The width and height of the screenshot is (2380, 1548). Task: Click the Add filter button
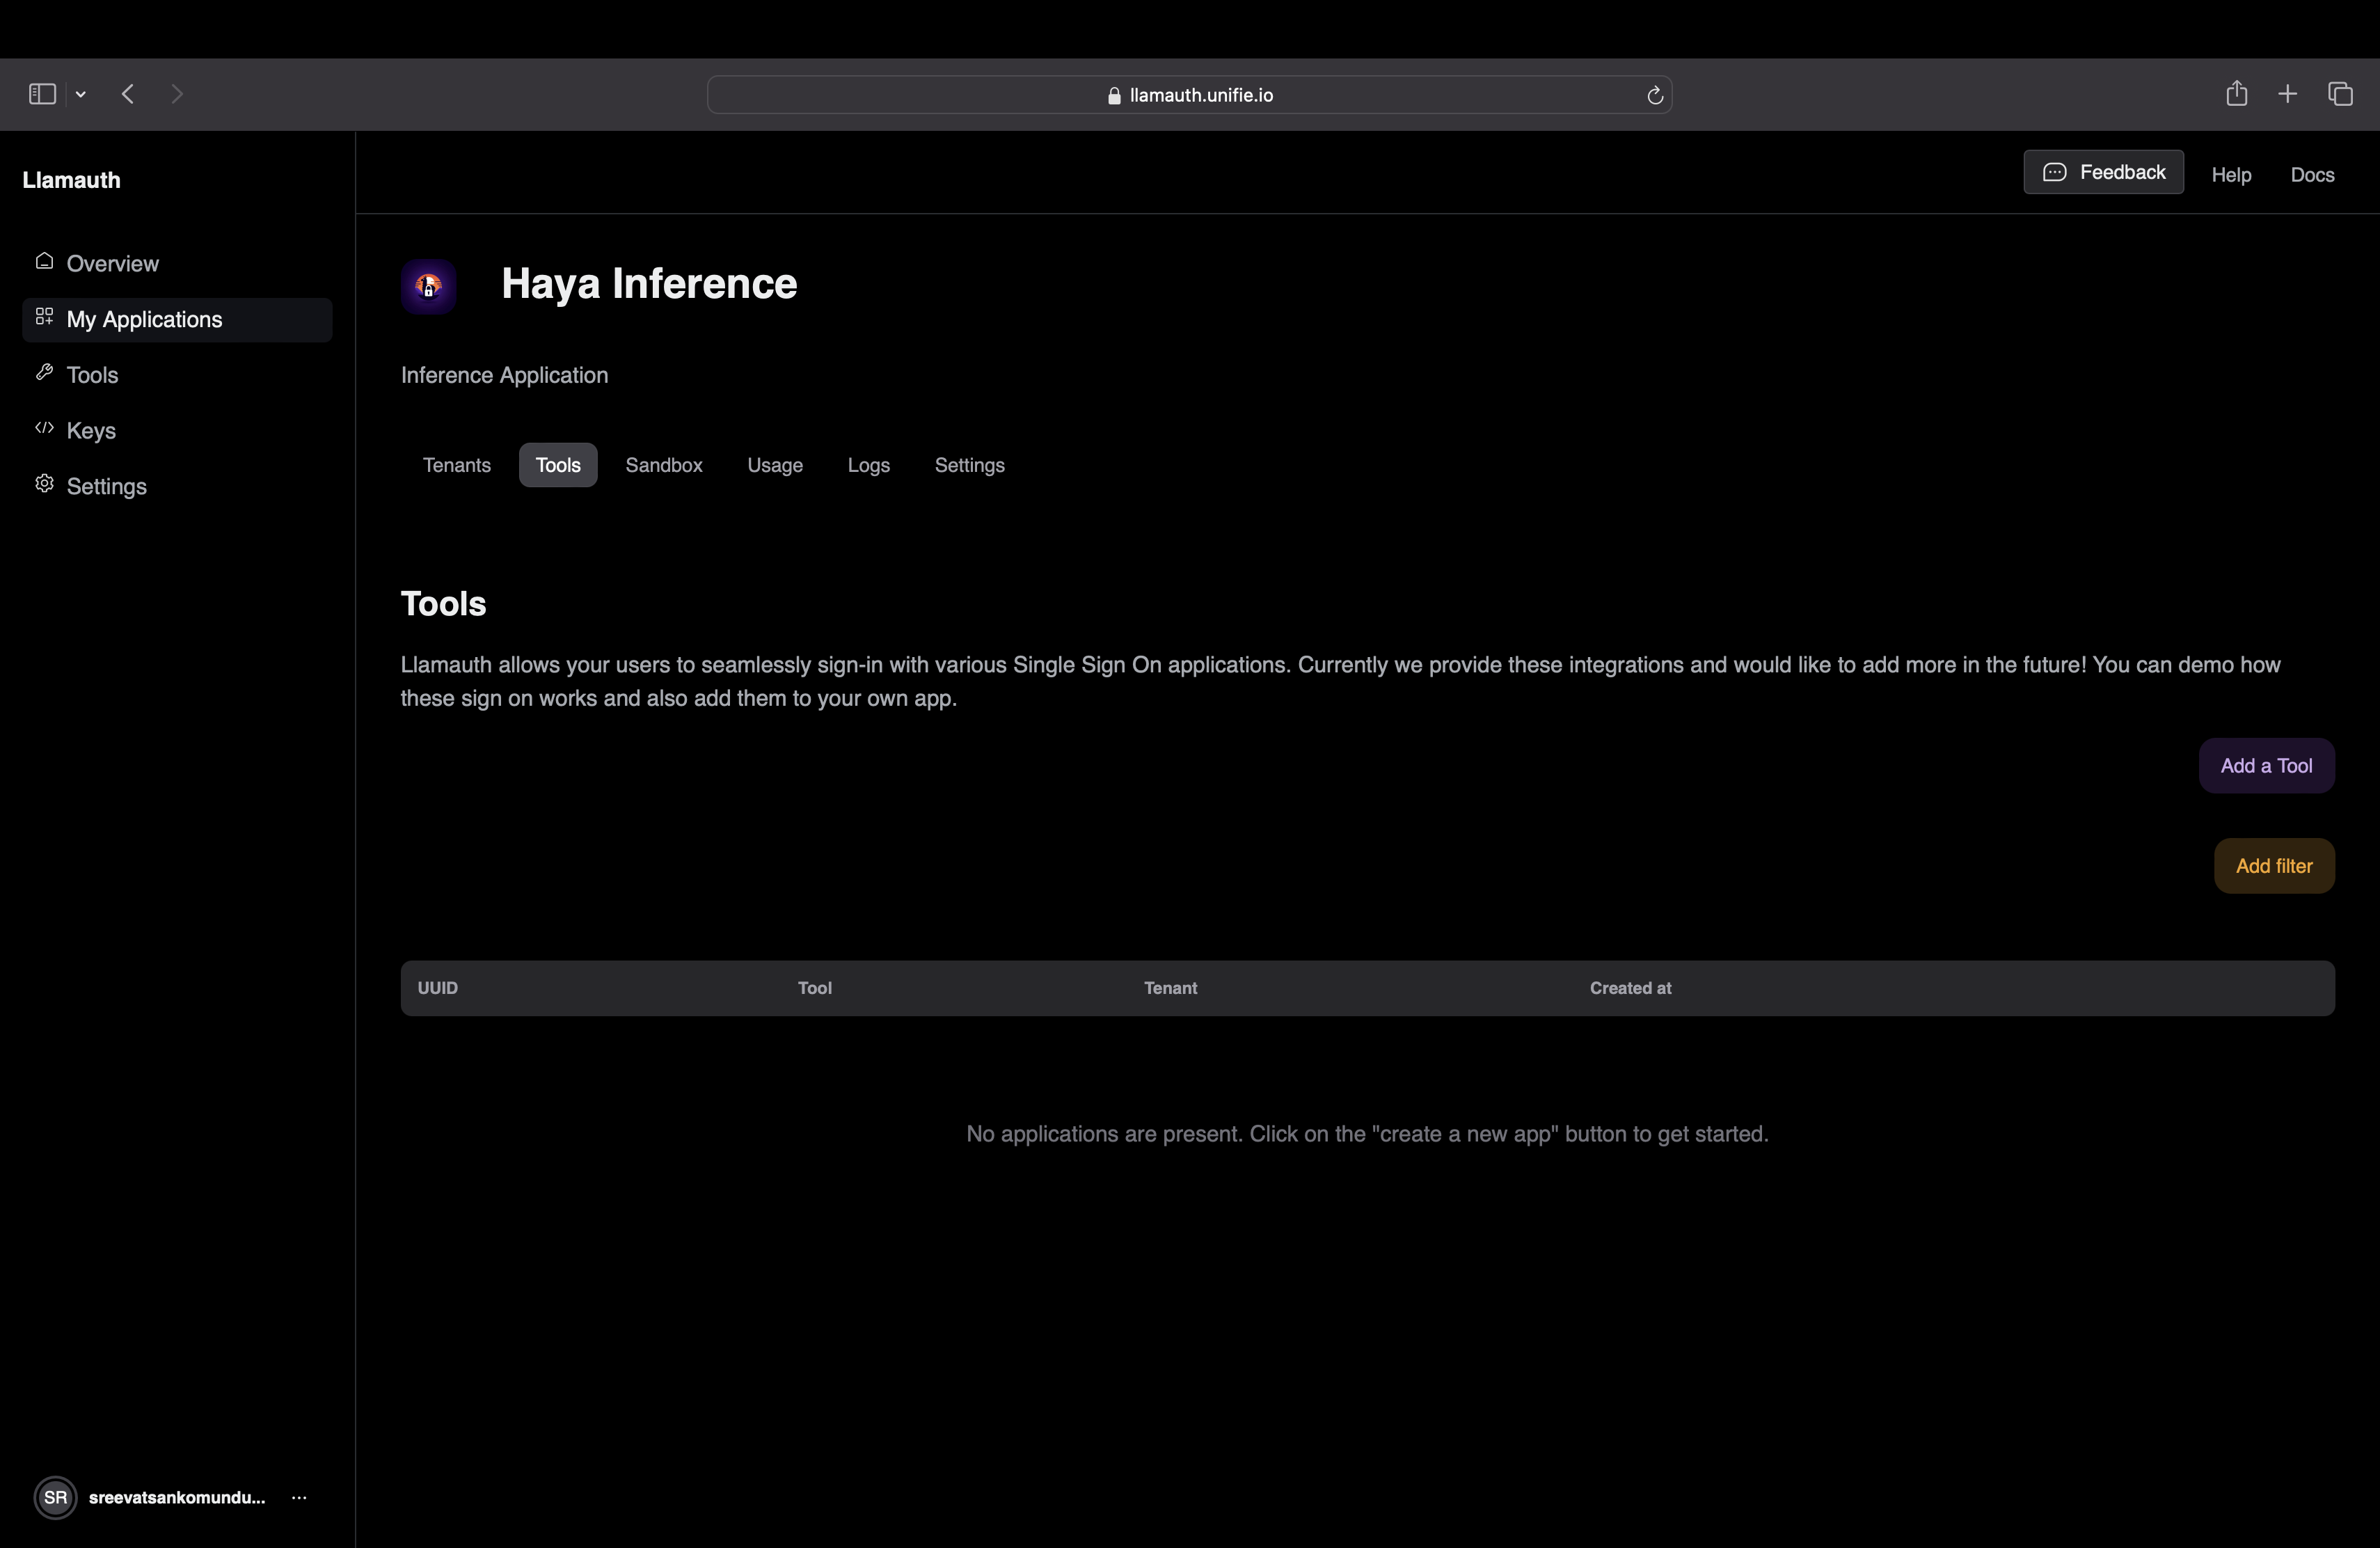tap(2274, 866)
